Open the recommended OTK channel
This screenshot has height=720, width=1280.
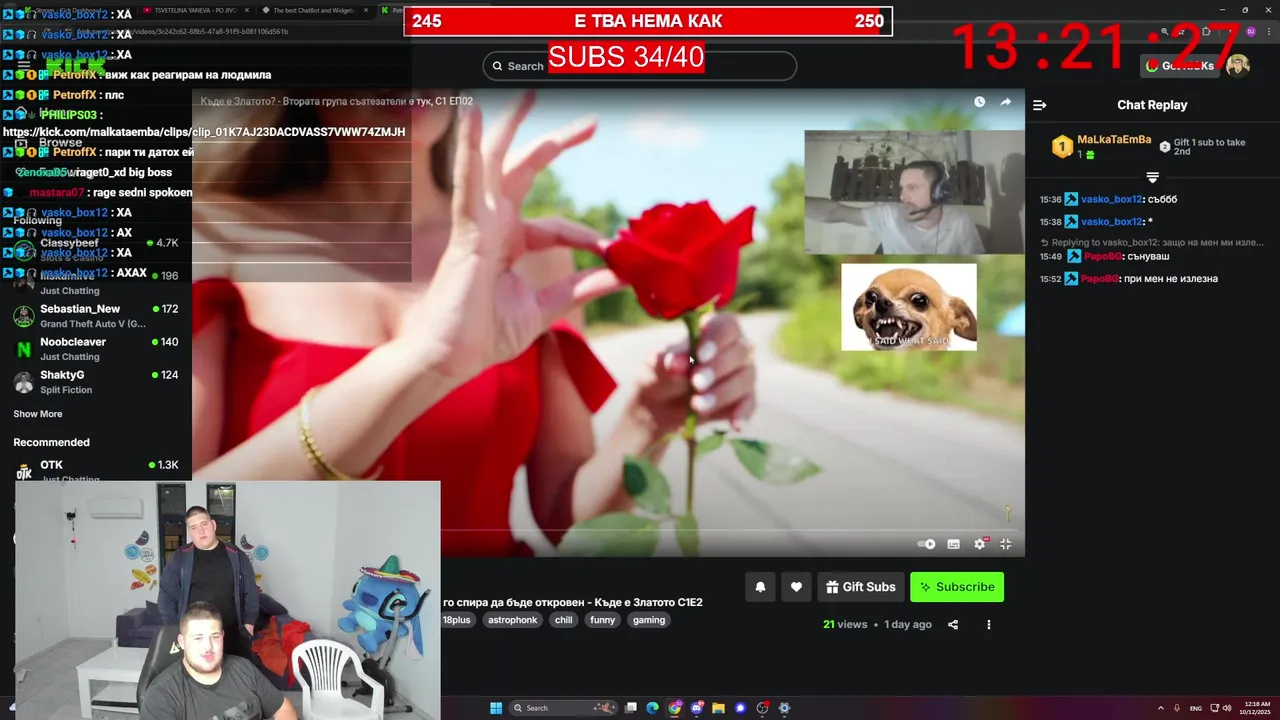click(96, 470)
